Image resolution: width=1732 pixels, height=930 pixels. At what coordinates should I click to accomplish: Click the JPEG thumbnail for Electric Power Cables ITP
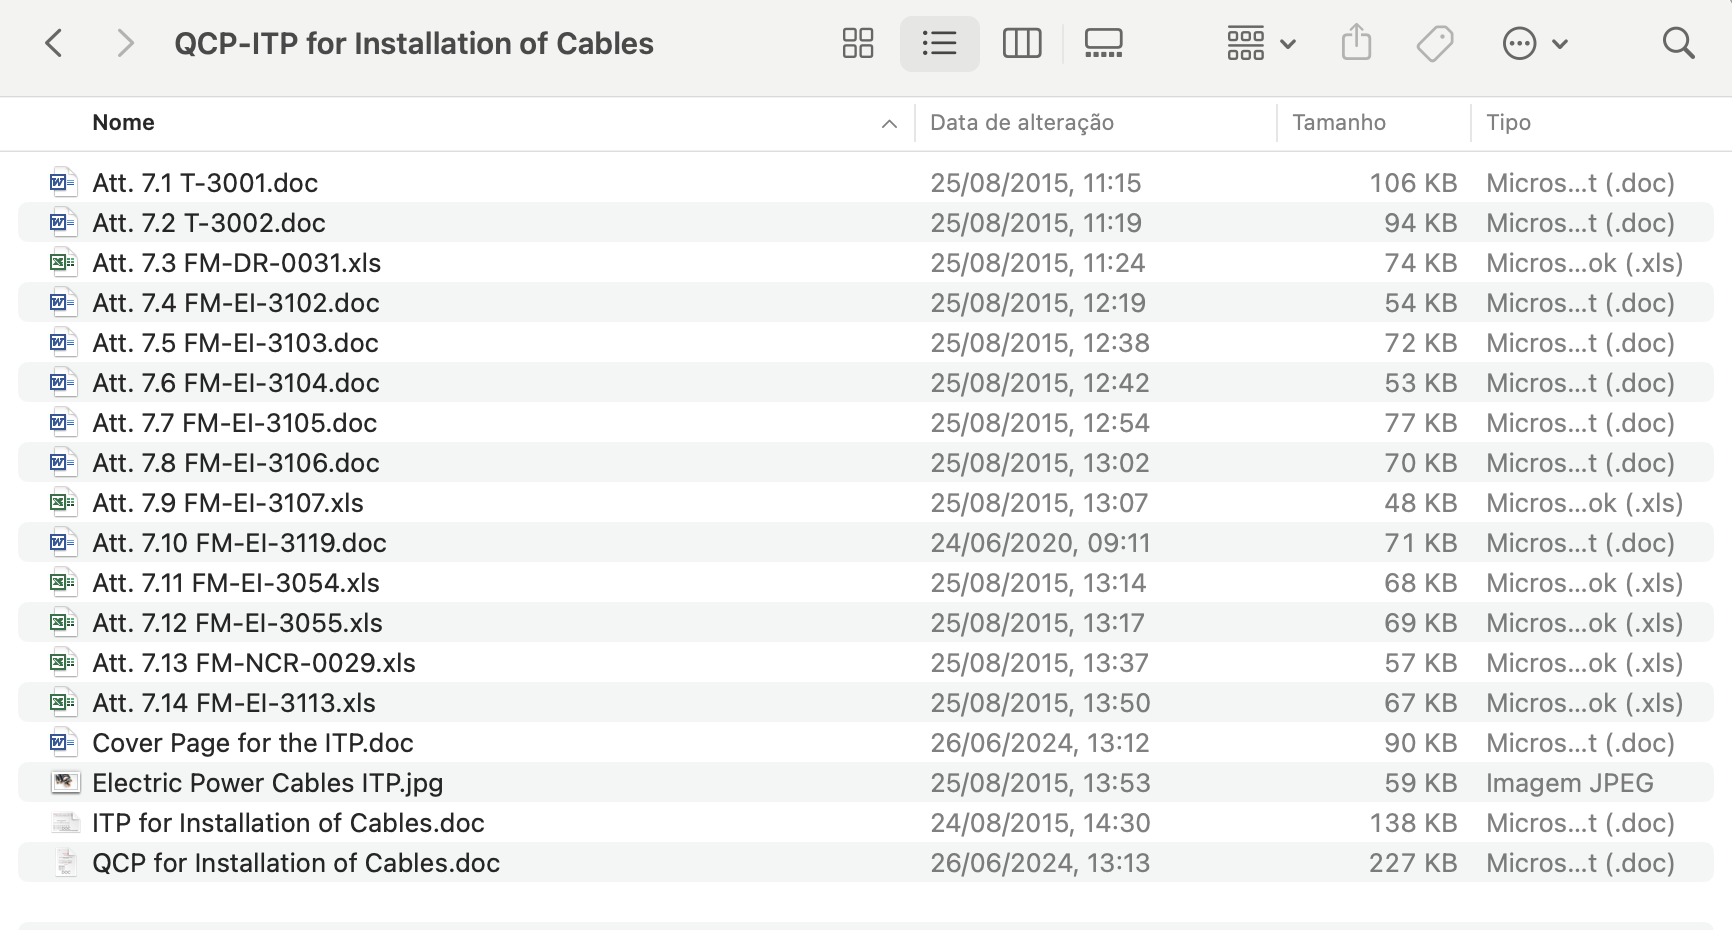63,782
